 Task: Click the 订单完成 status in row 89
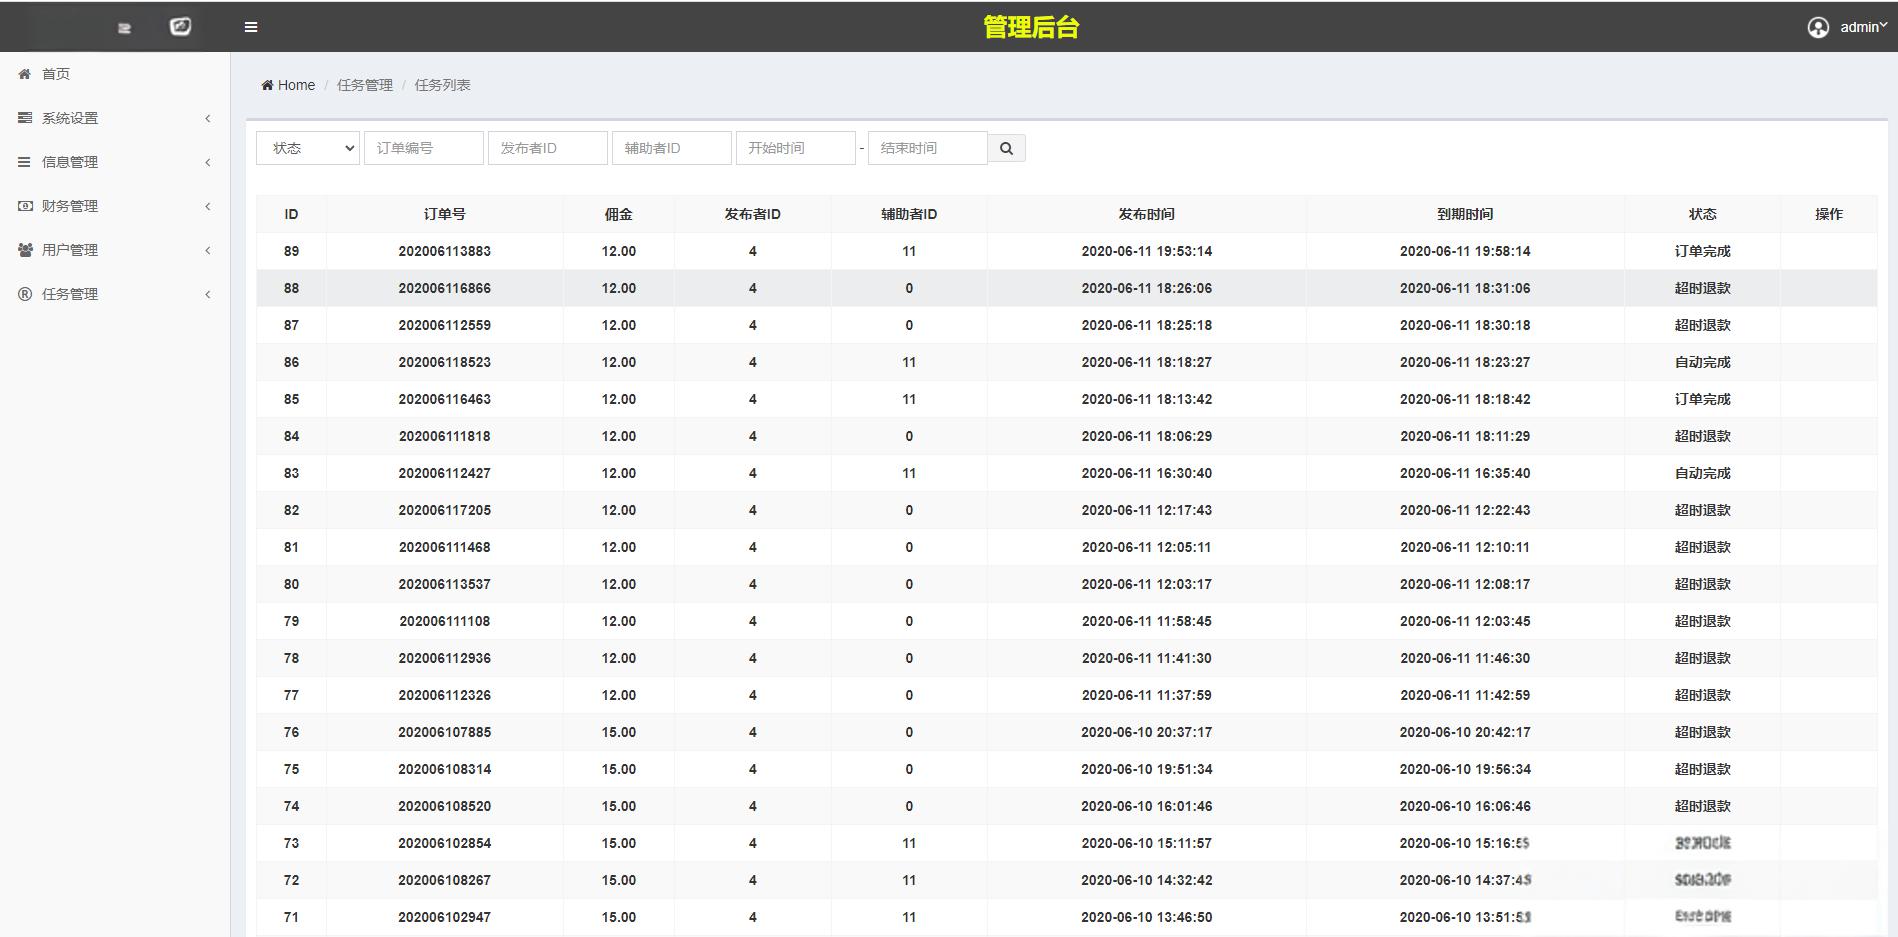click(x=1703, y=251)
